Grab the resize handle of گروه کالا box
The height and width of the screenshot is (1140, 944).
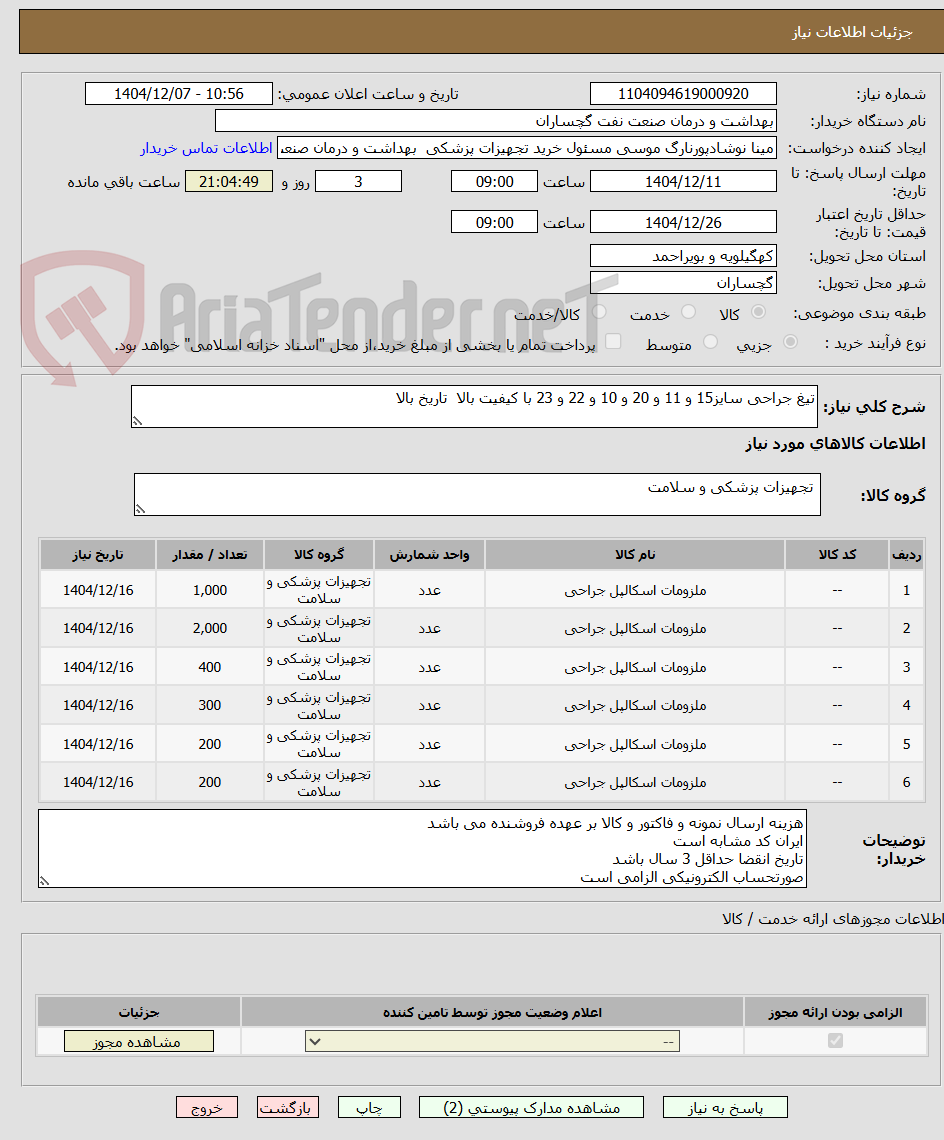click(x=140, y=509)
